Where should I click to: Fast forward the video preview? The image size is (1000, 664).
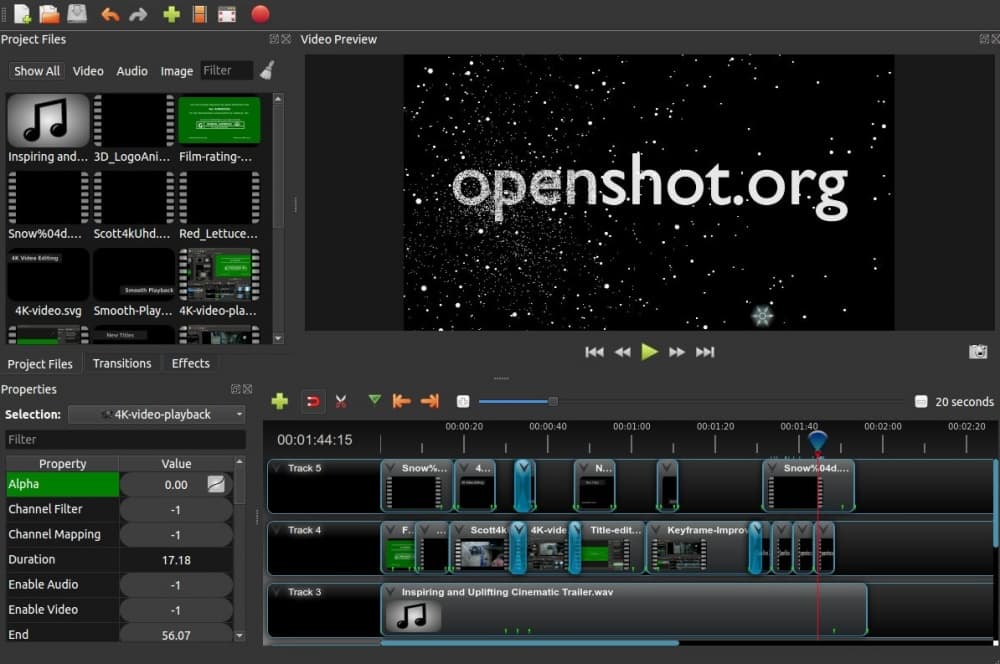(x=677, y=352)
